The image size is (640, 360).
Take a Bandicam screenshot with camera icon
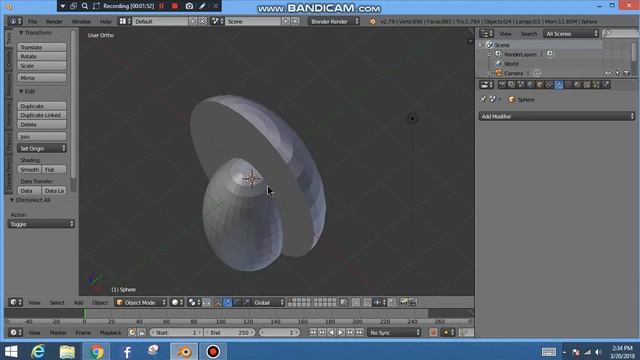point(189,6)
